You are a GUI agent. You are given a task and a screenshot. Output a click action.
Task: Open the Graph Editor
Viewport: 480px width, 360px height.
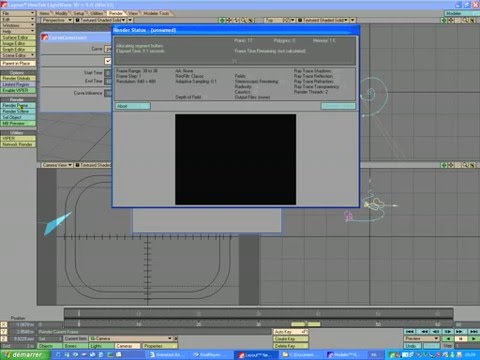[x=18, y=49]
